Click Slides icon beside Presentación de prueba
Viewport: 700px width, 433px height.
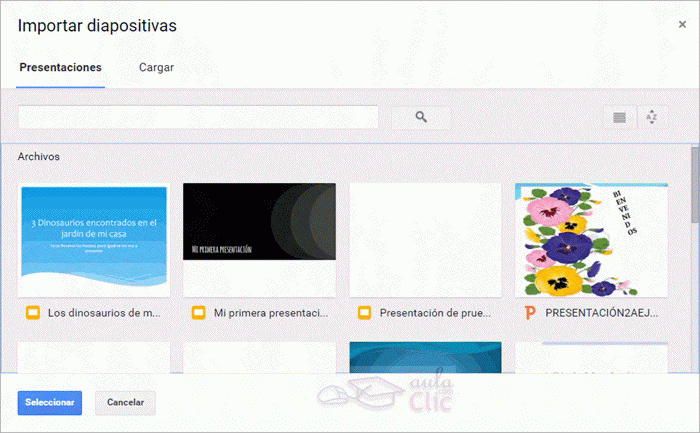click(x=364, y=312)
